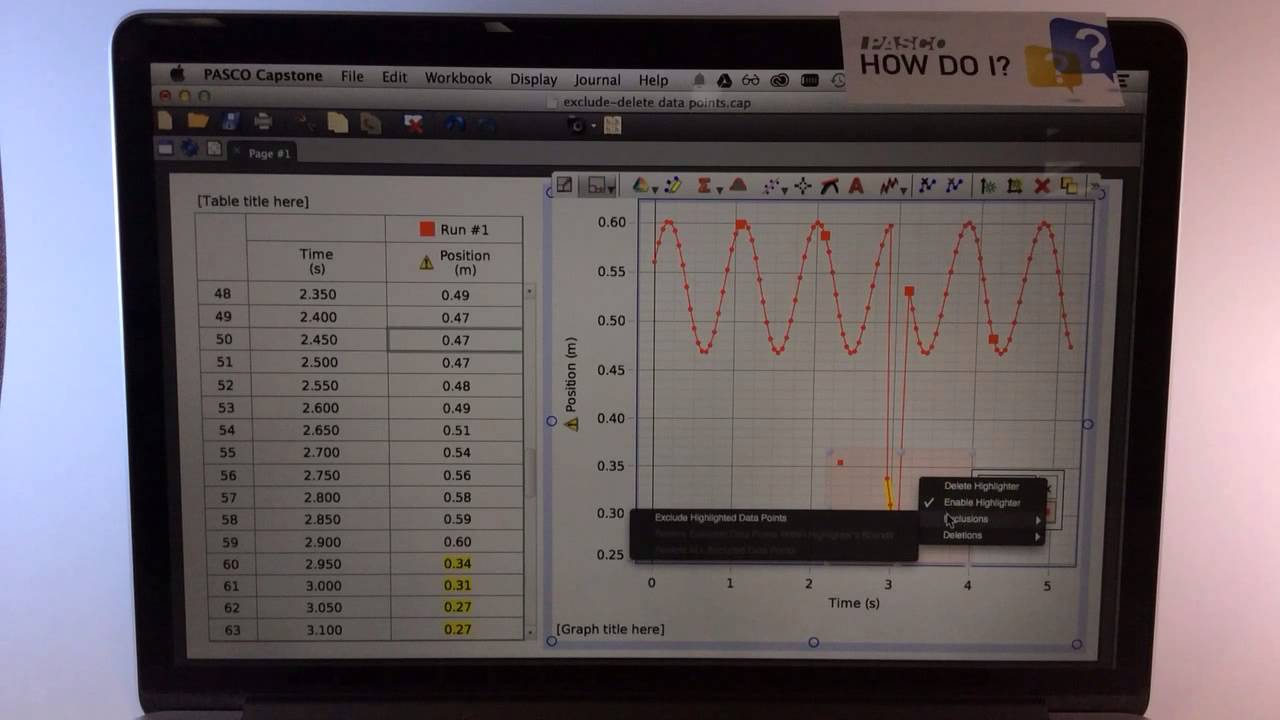The height and width of the screenshot is (720, 1280).
Task: Select highlighted 0.34 position cell
Action: tap(456, 564)
